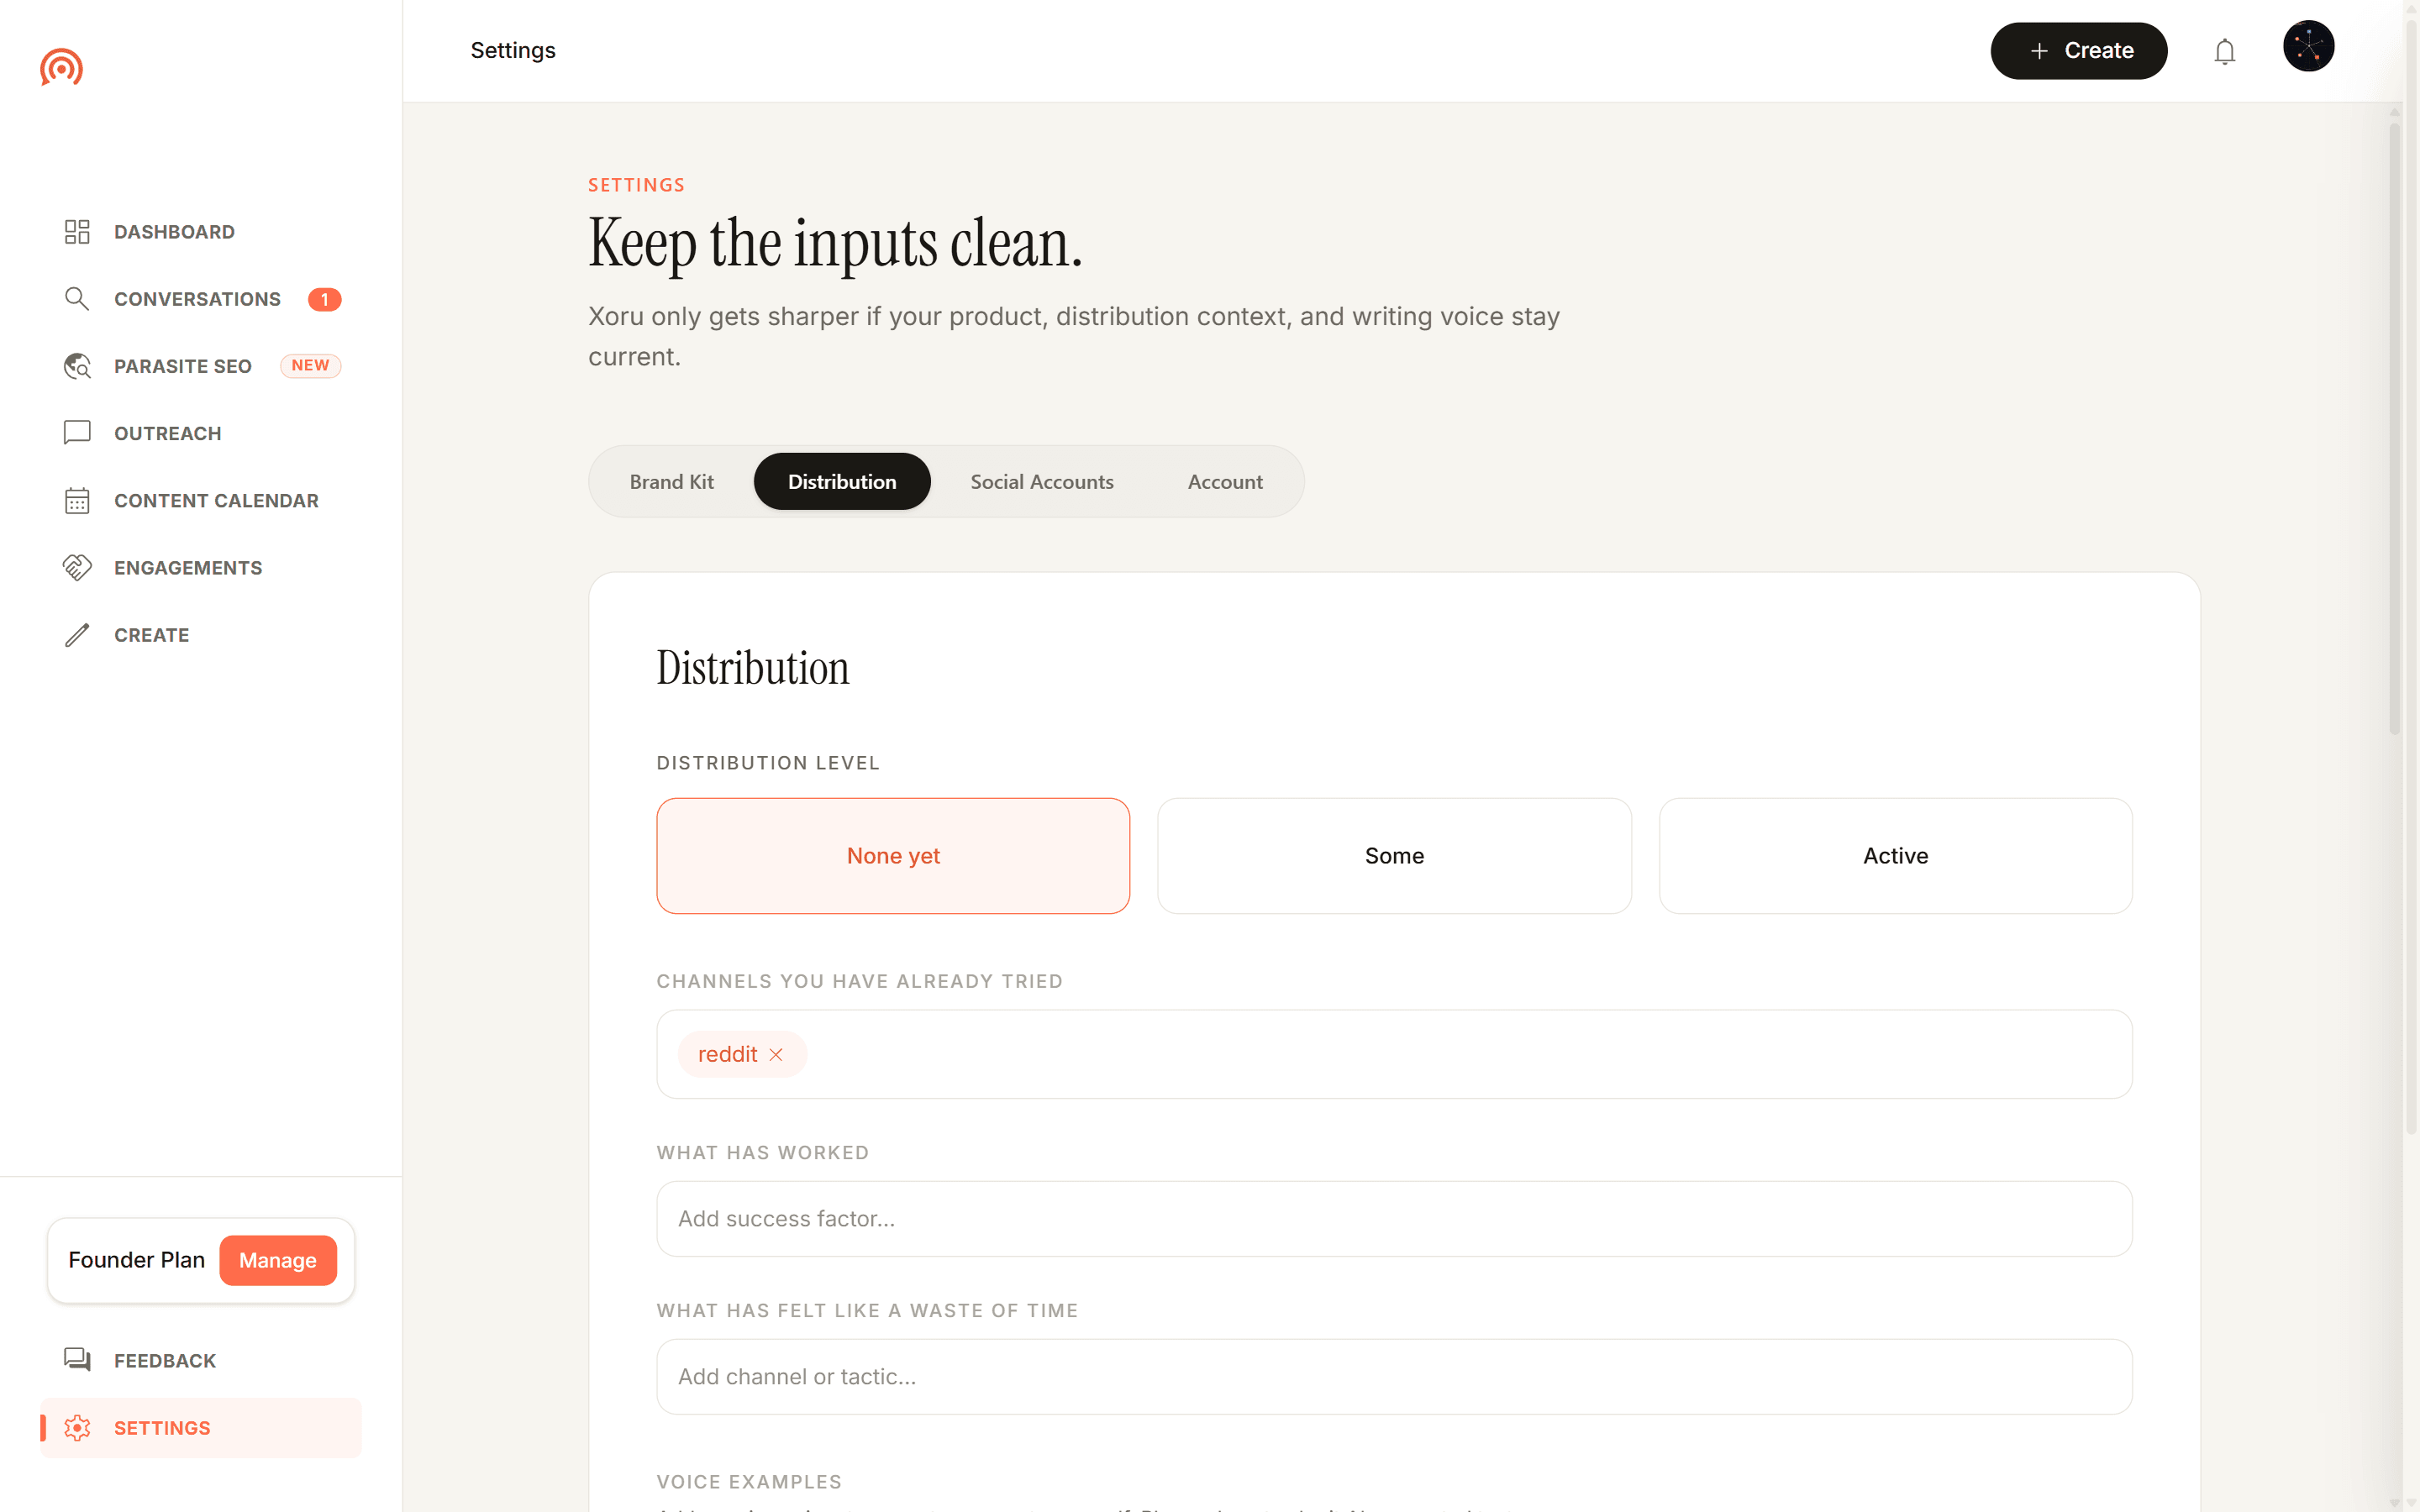Screen dimensions: 2420x1512
Task: Open the DASHBOARD menu label
Action: [174, 232]
